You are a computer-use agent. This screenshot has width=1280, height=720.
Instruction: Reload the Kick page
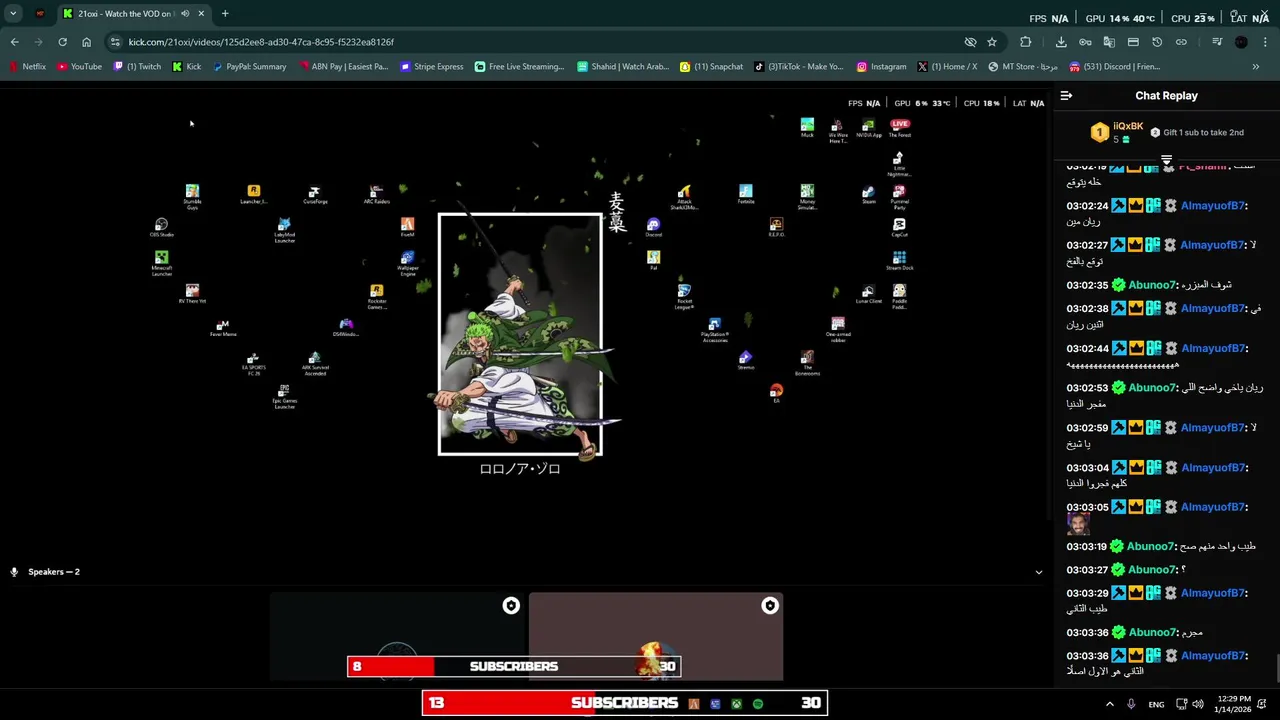62,42
